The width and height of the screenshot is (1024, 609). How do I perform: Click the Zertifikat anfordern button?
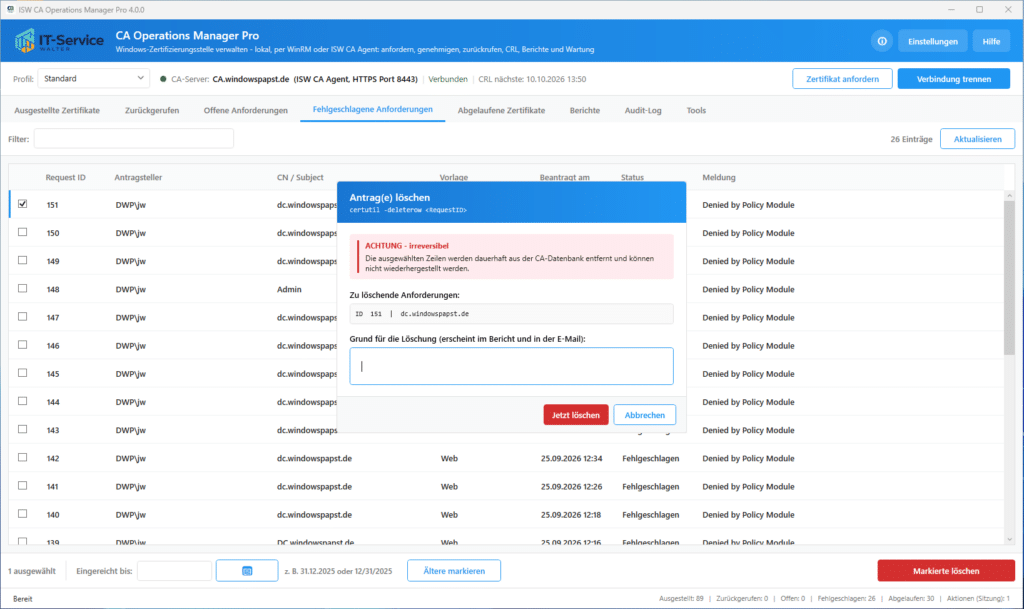(x=842, y=79)
